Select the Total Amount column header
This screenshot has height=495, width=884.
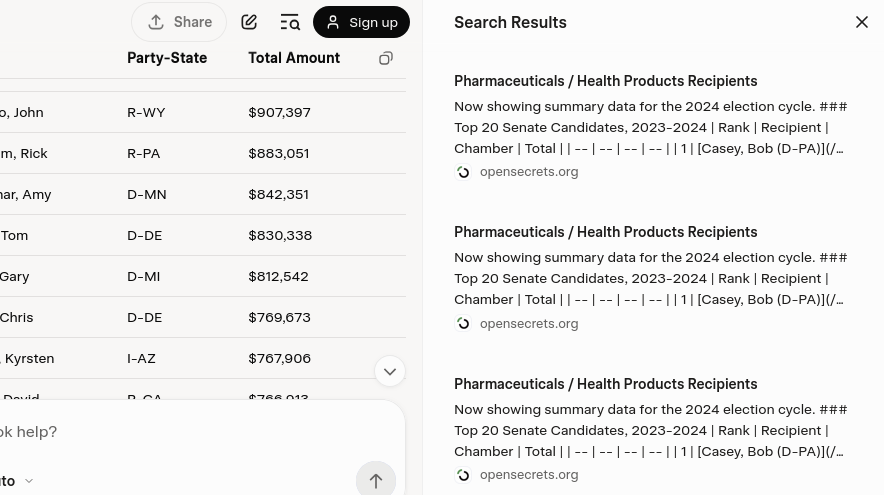pos(294,58)
